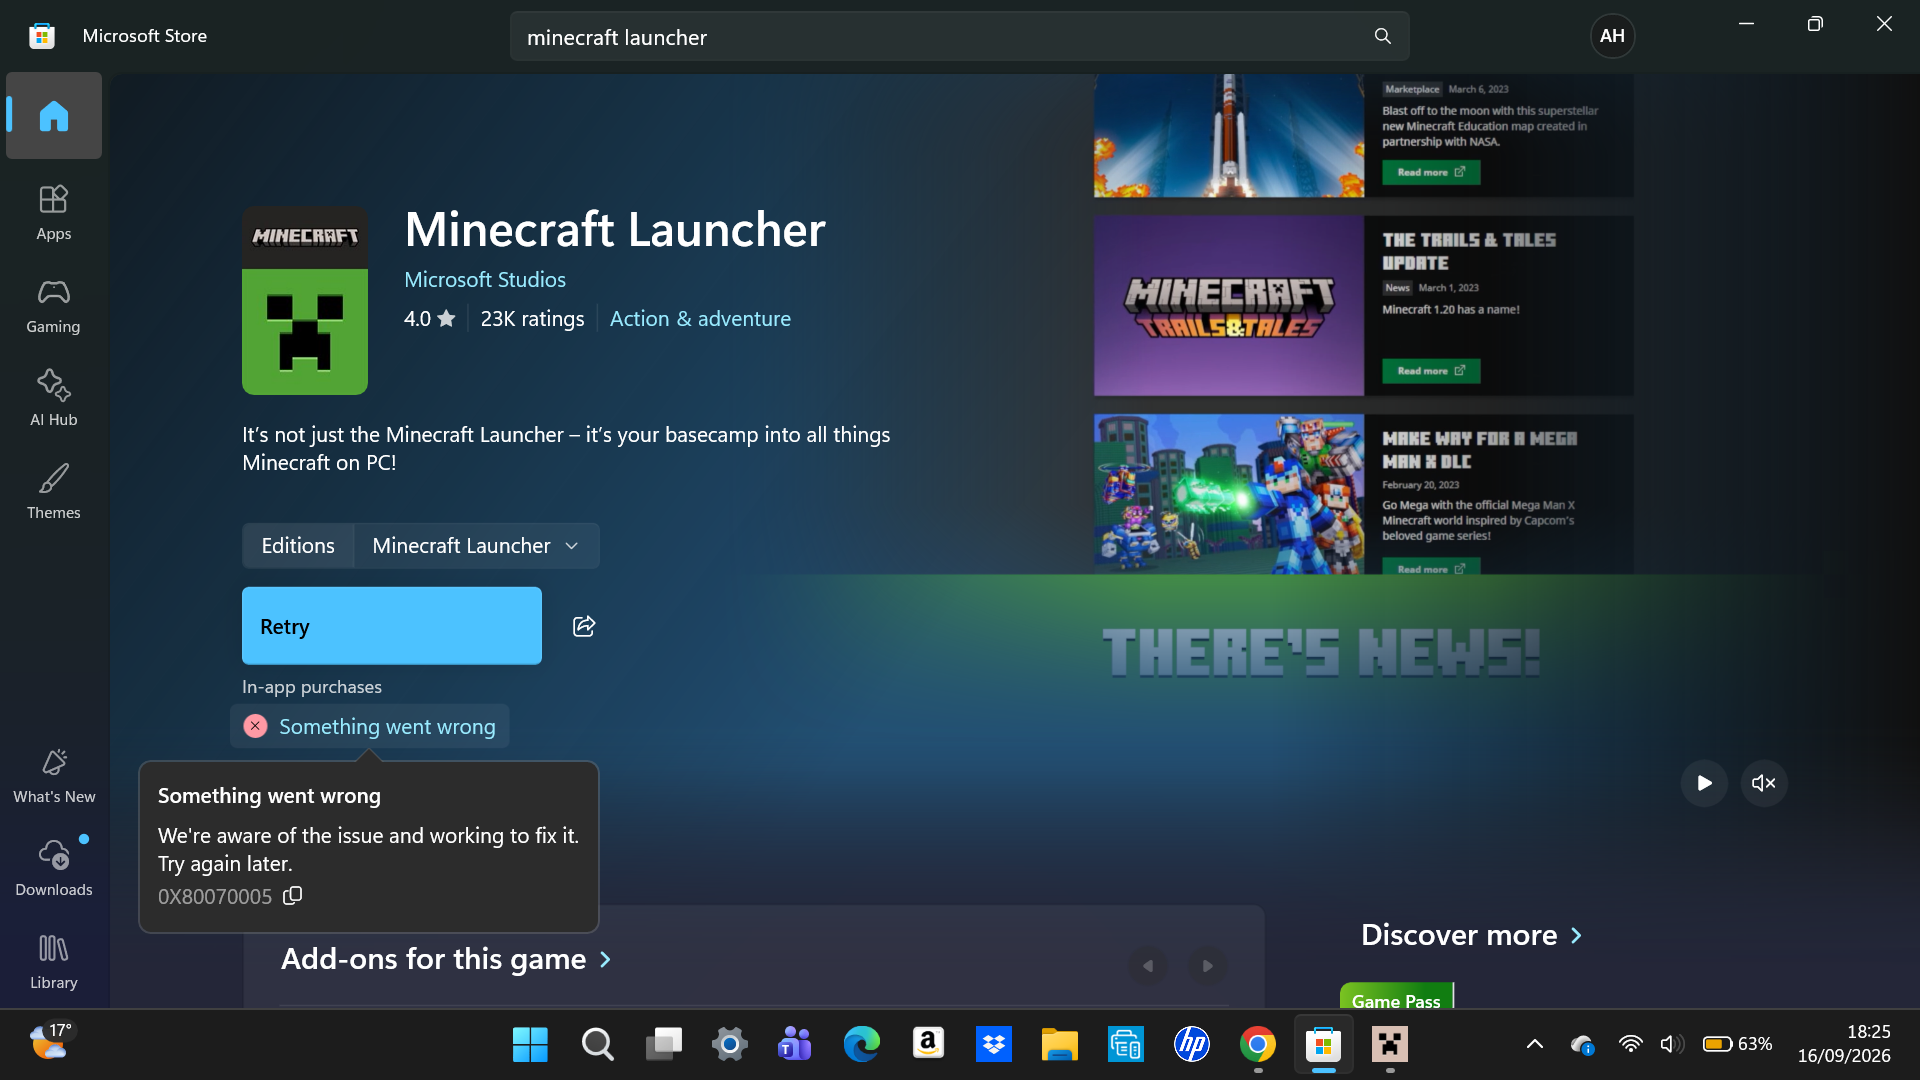Show previous add-ons with left arrow
1920x1080 pixels.
1148,966
